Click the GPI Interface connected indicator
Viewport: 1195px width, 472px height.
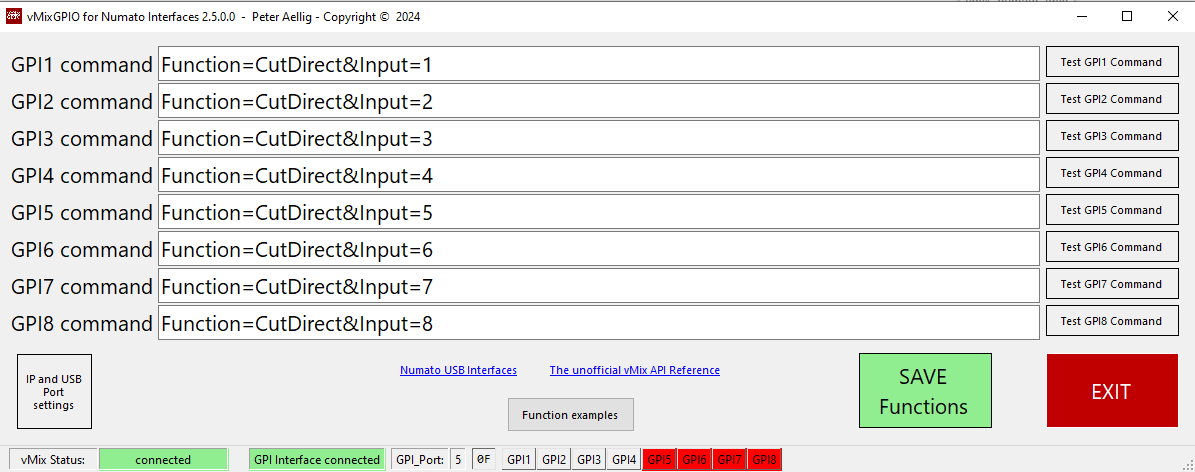click(317, 460)
